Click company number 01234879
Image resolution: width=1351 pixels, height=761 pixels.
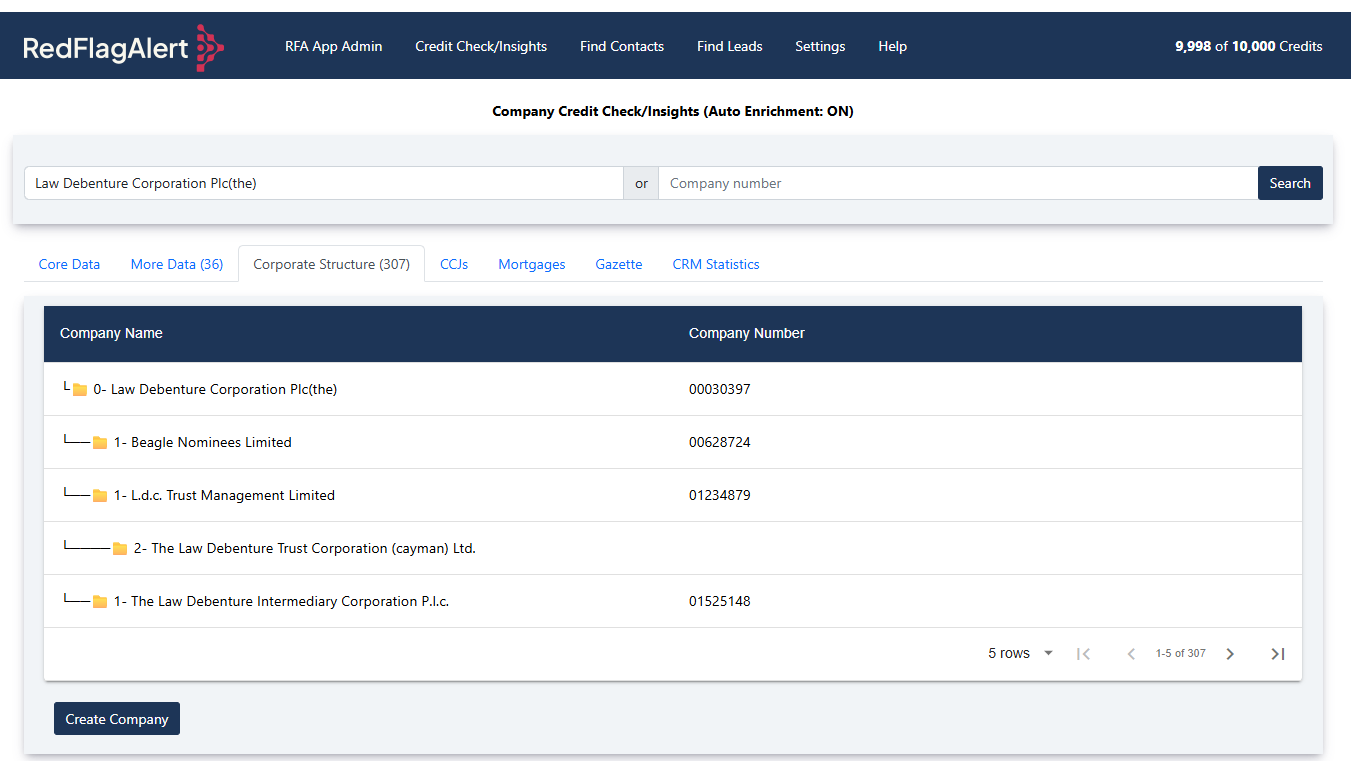[720, 496]
